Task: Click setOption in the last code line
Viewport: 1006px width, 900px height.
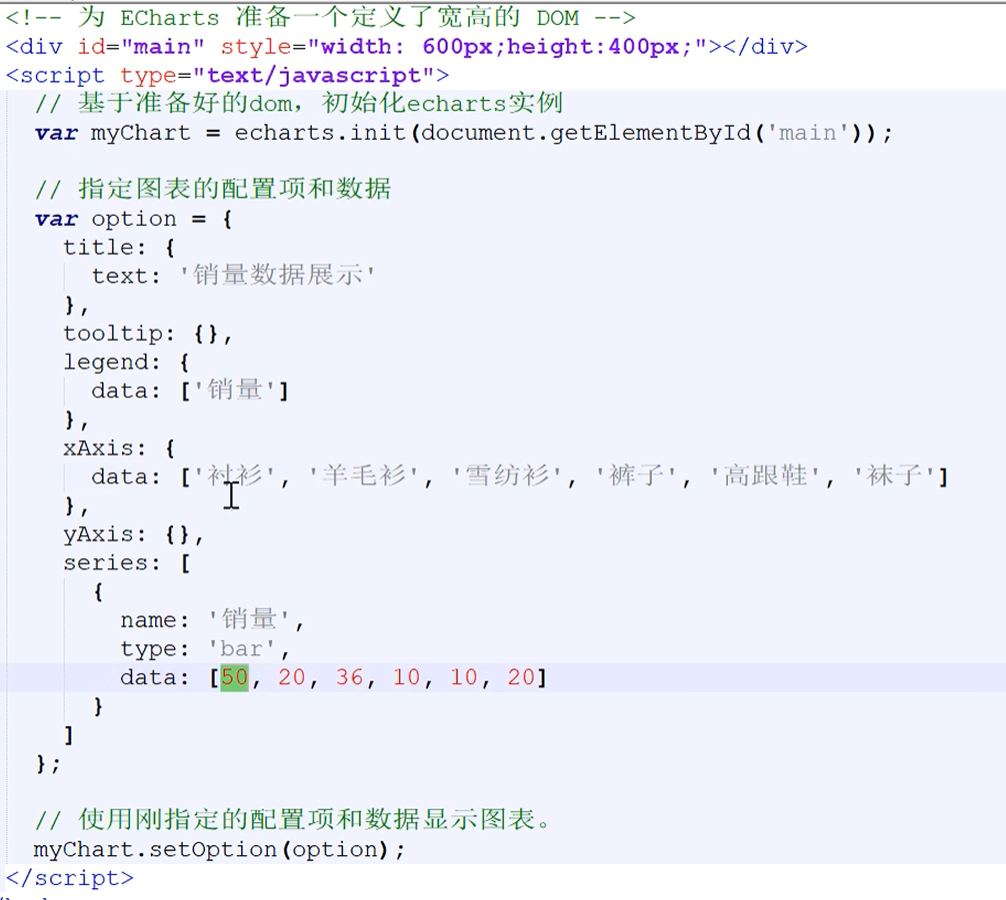Action: tap(213, 849)
